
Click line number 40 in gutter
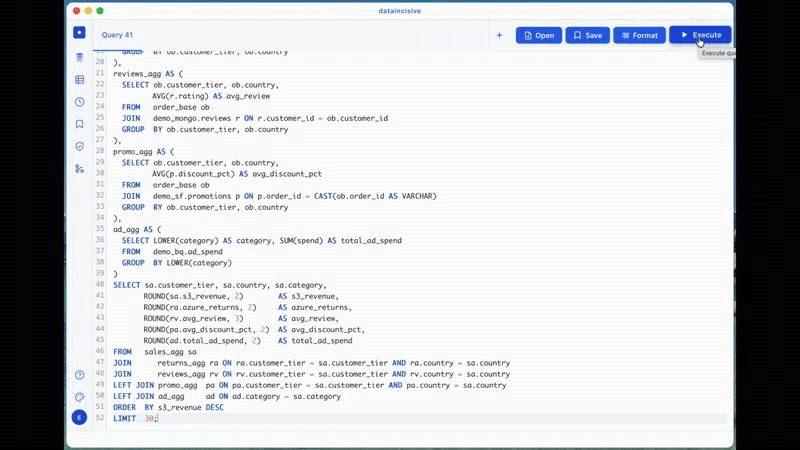click(x=99, y=285)
